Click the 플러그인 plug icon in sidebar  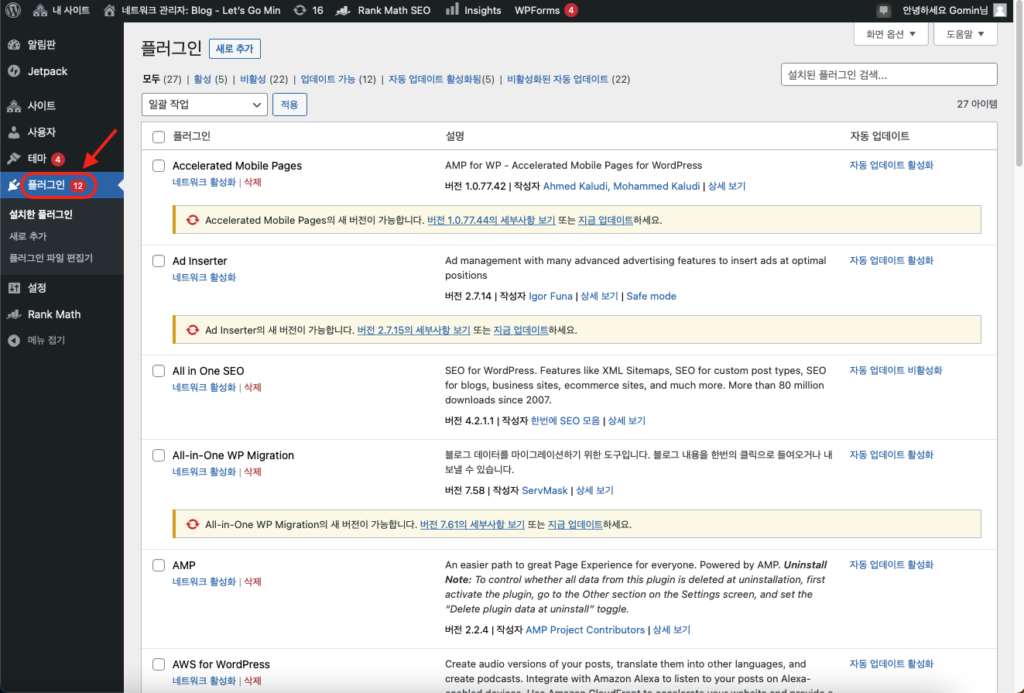(x=14, y=185)
